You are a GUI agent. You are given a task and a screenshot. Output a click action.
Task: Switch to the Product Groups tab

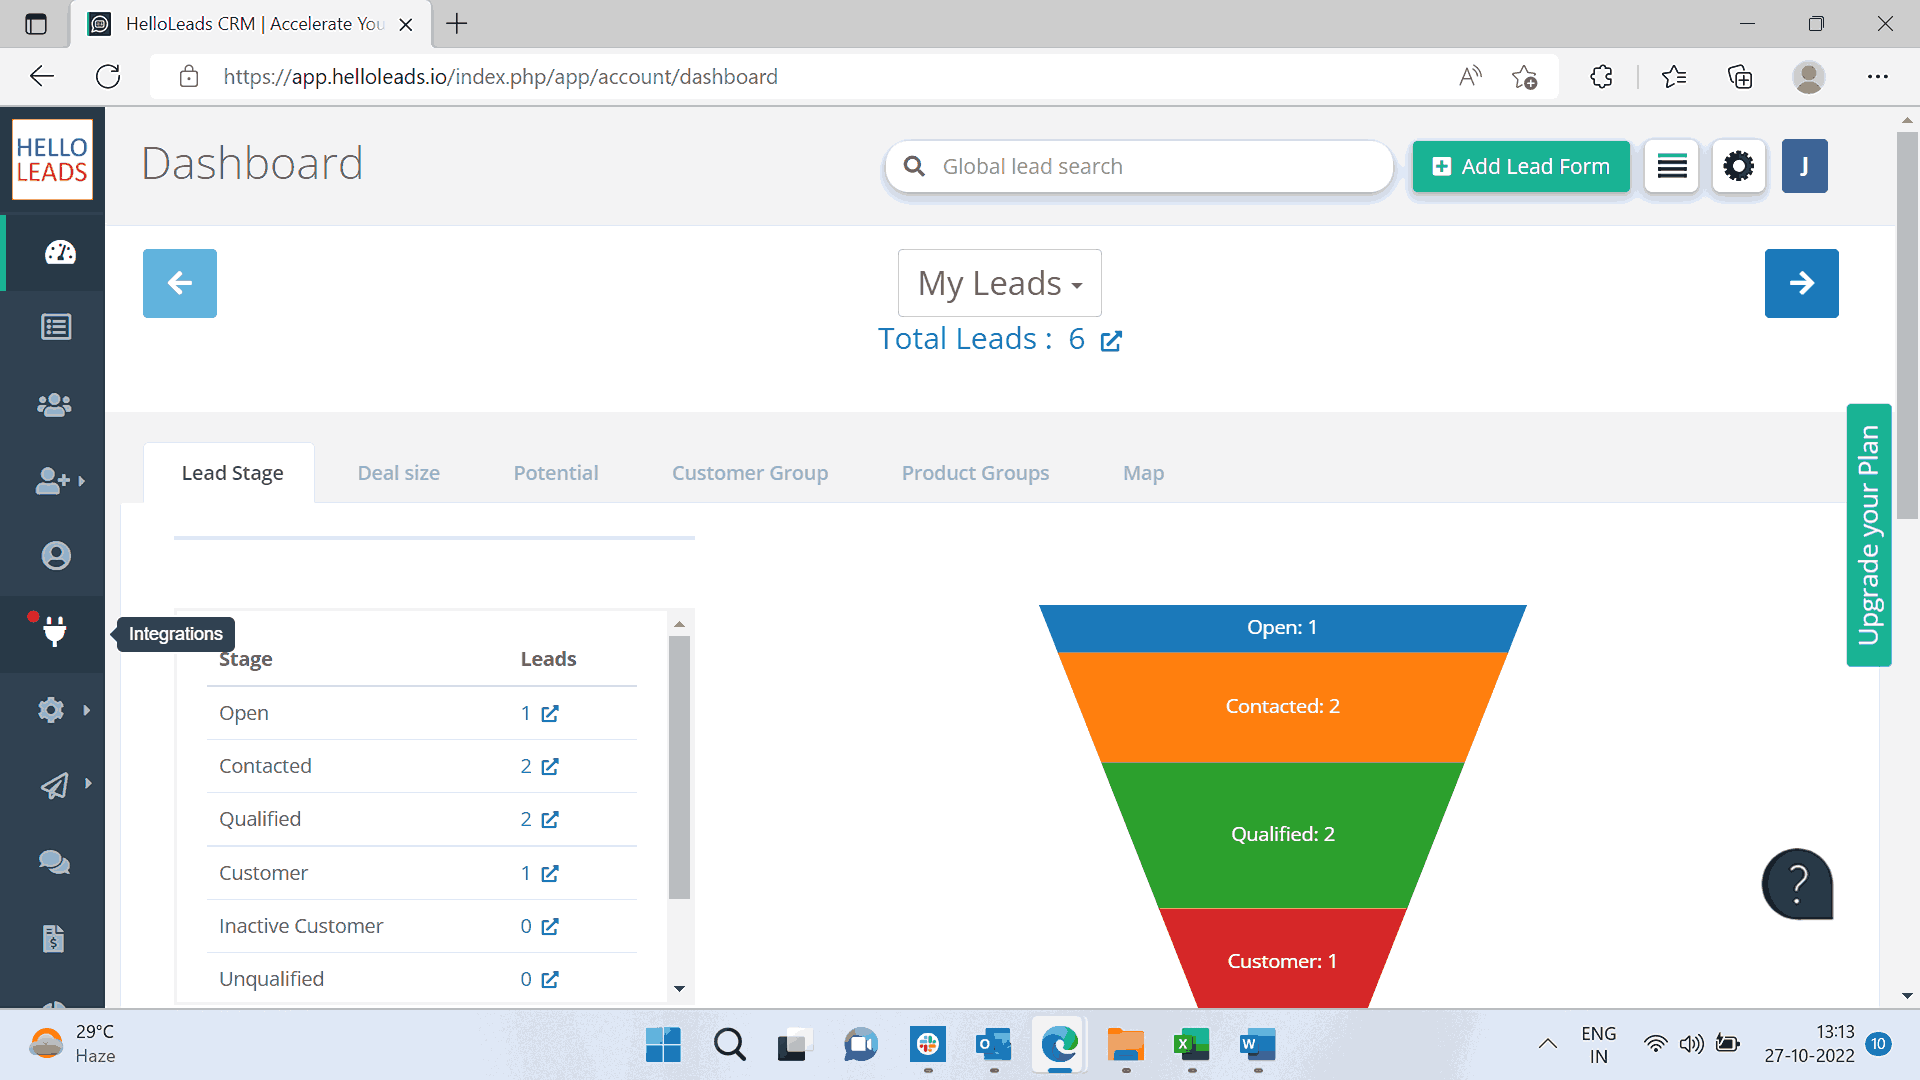[976, 473]
